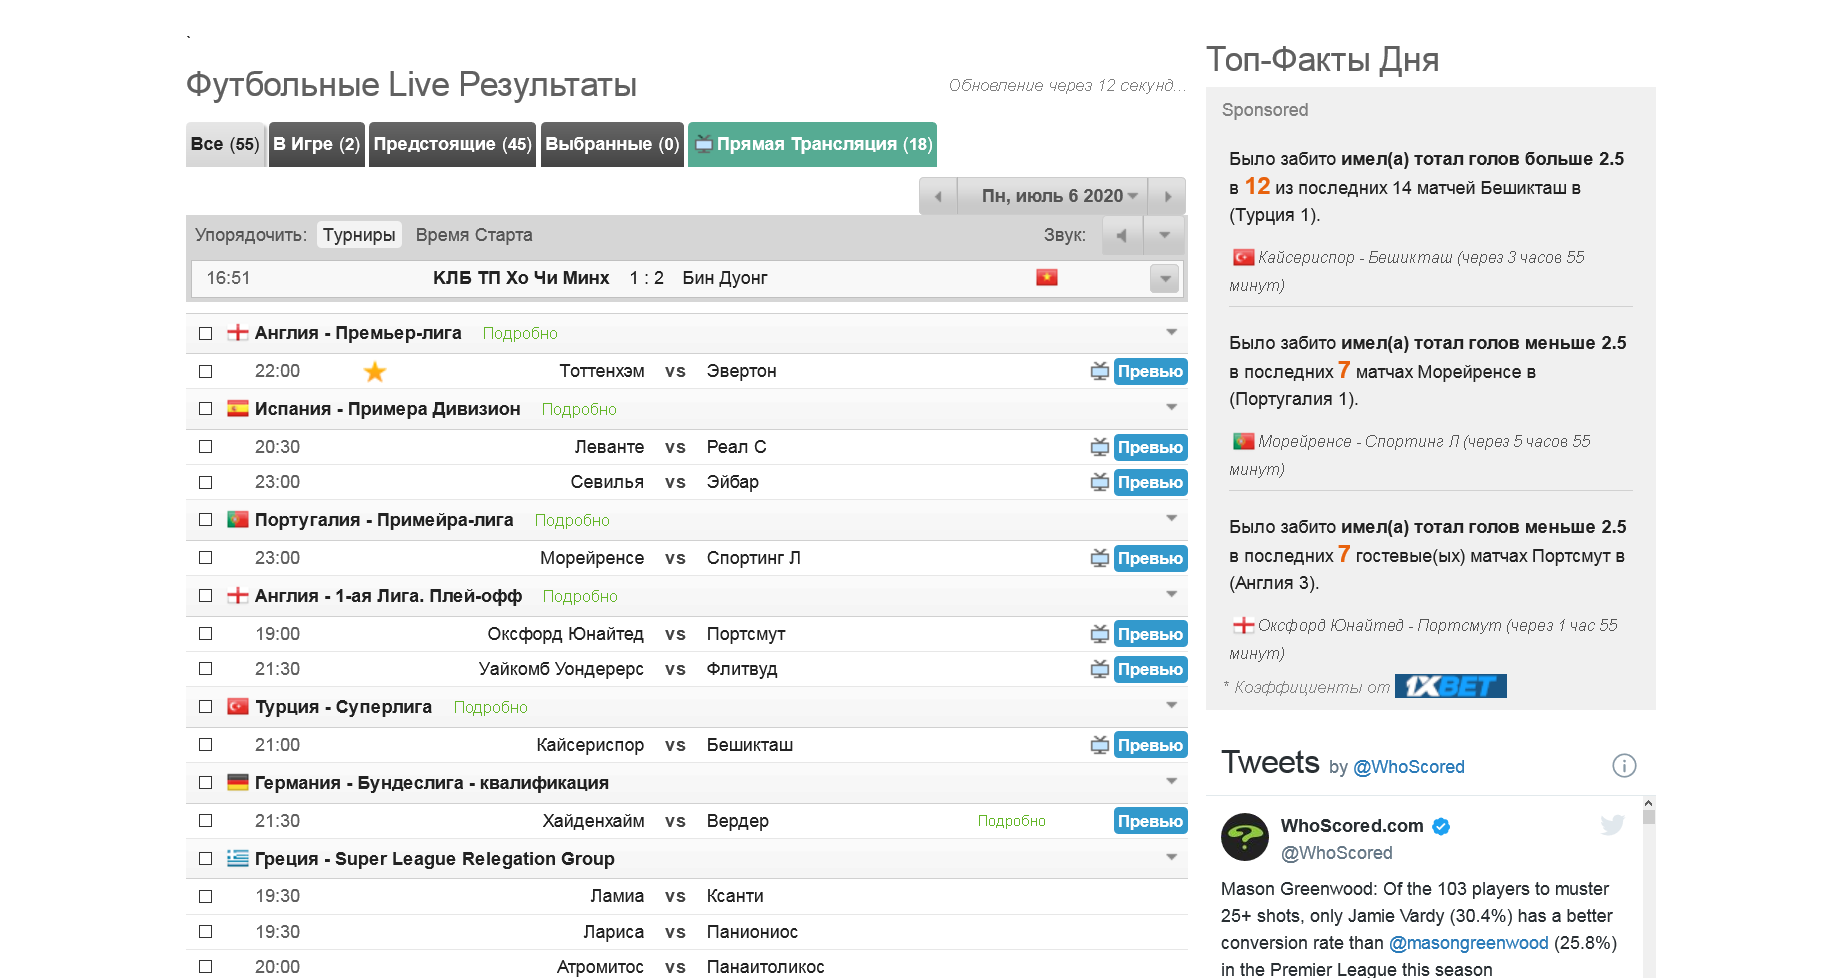Tick the Испания - Примера Дивизион checkbox
The width and height of the screenshot is (1842, 978).
pyautogui.click(x=206, y=409)
